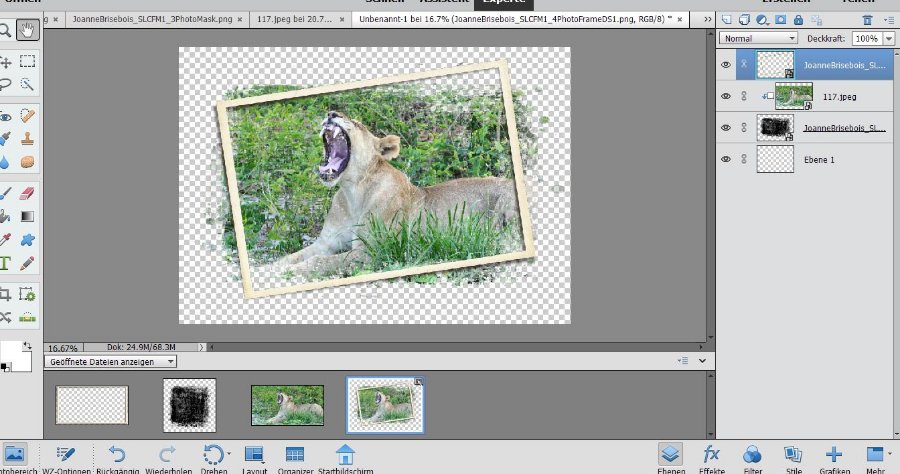The image size is (900, 474).
Task: Select the rectangular Marquee selection tool
Action: pyautogui.click(x=28, y=61)
